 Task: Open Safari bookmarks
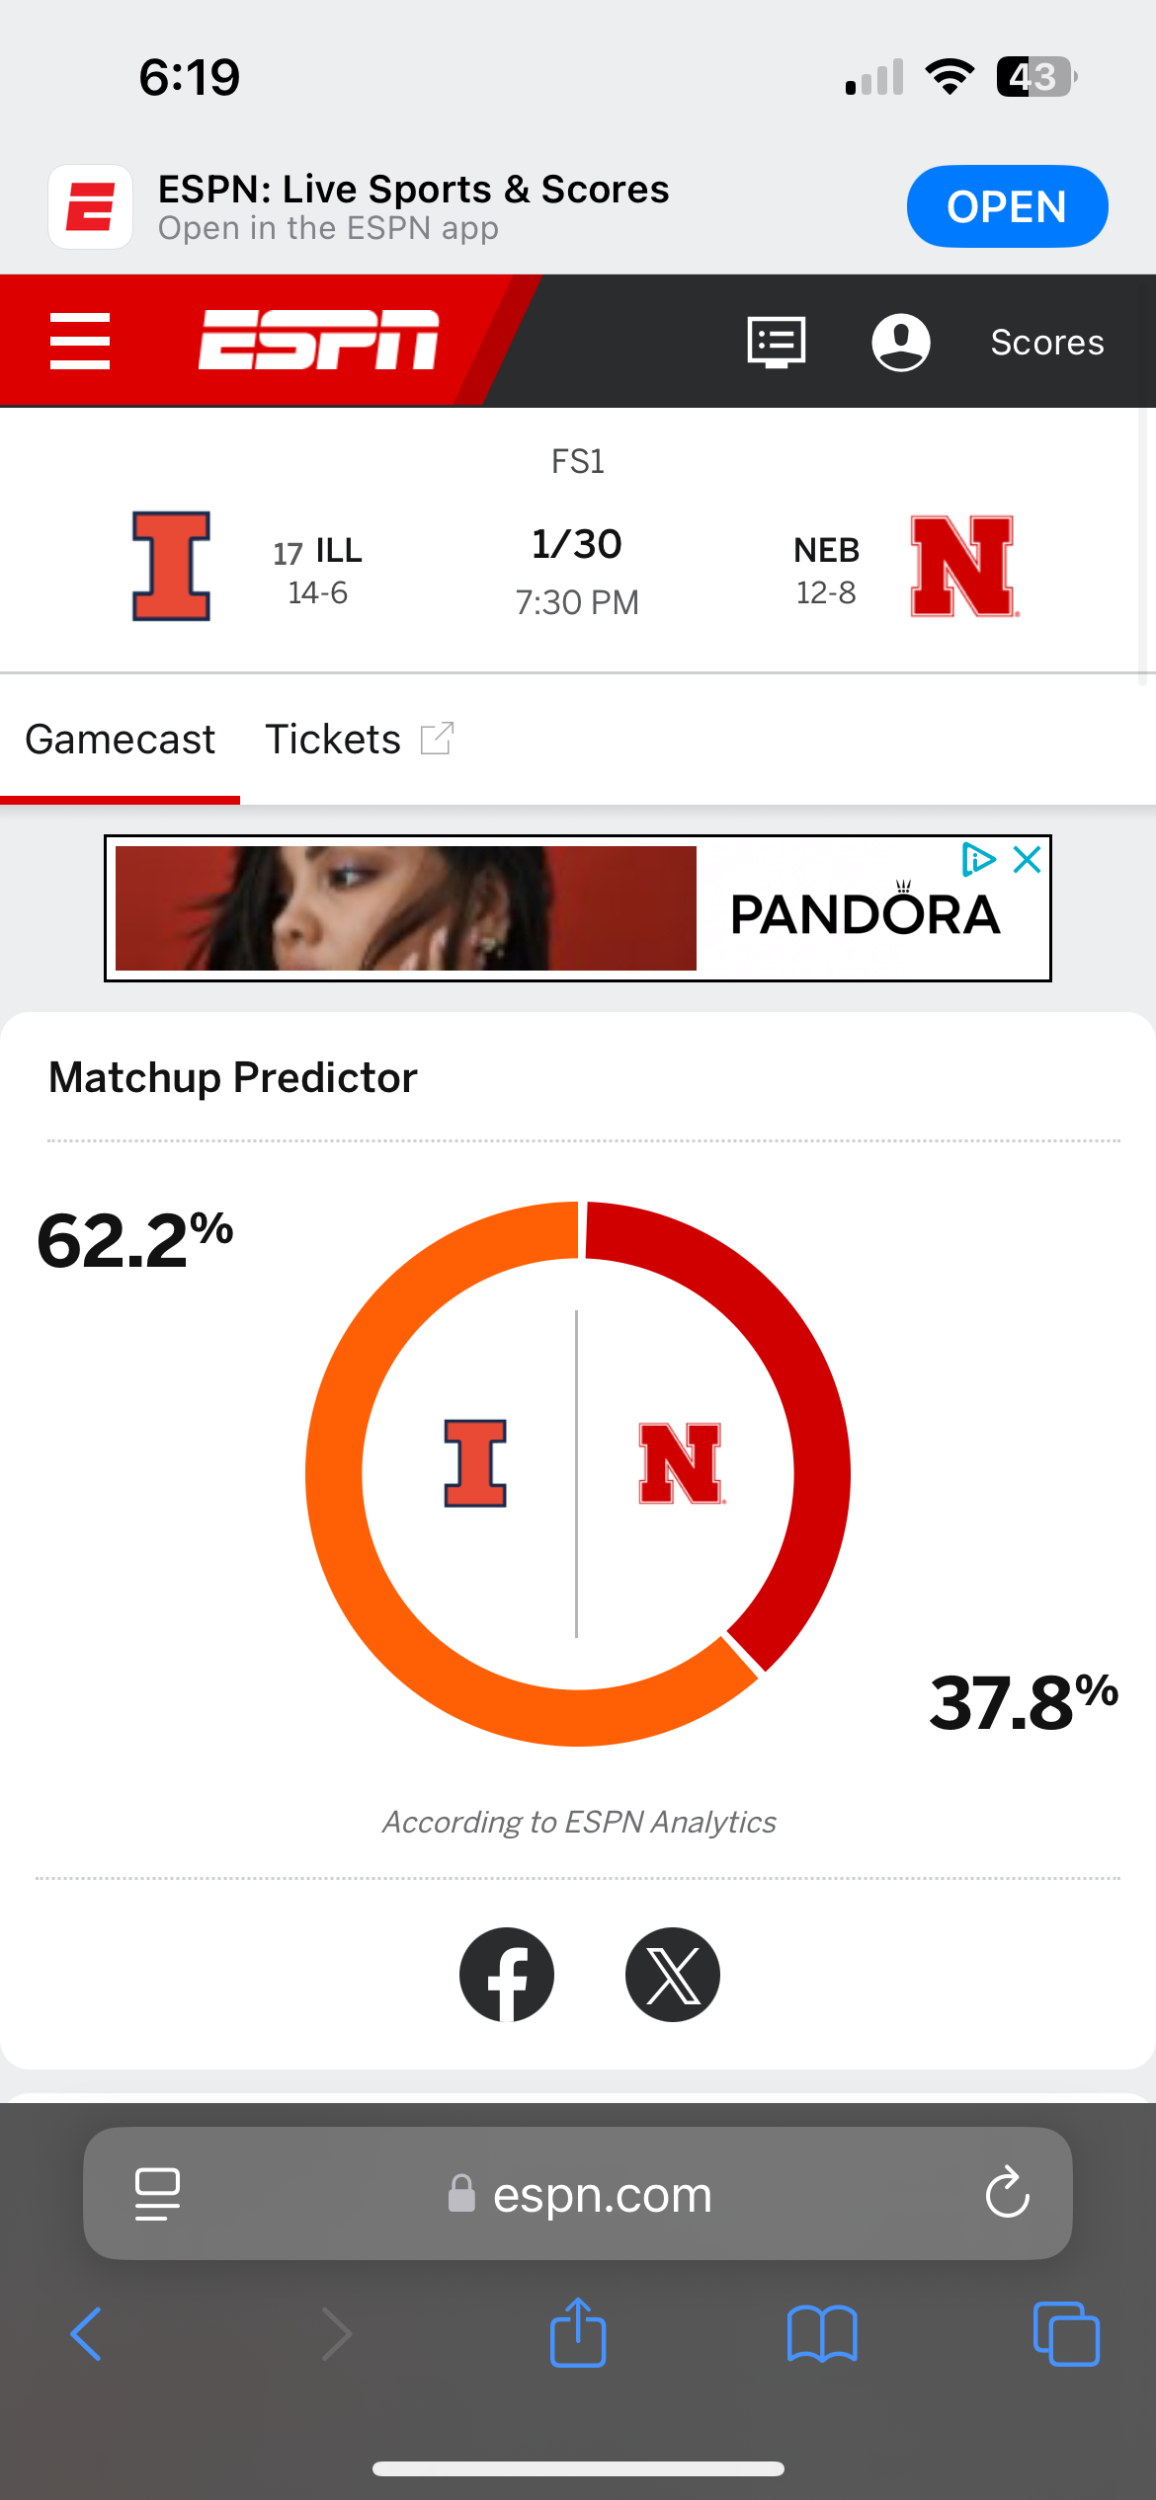(822, 2333)
